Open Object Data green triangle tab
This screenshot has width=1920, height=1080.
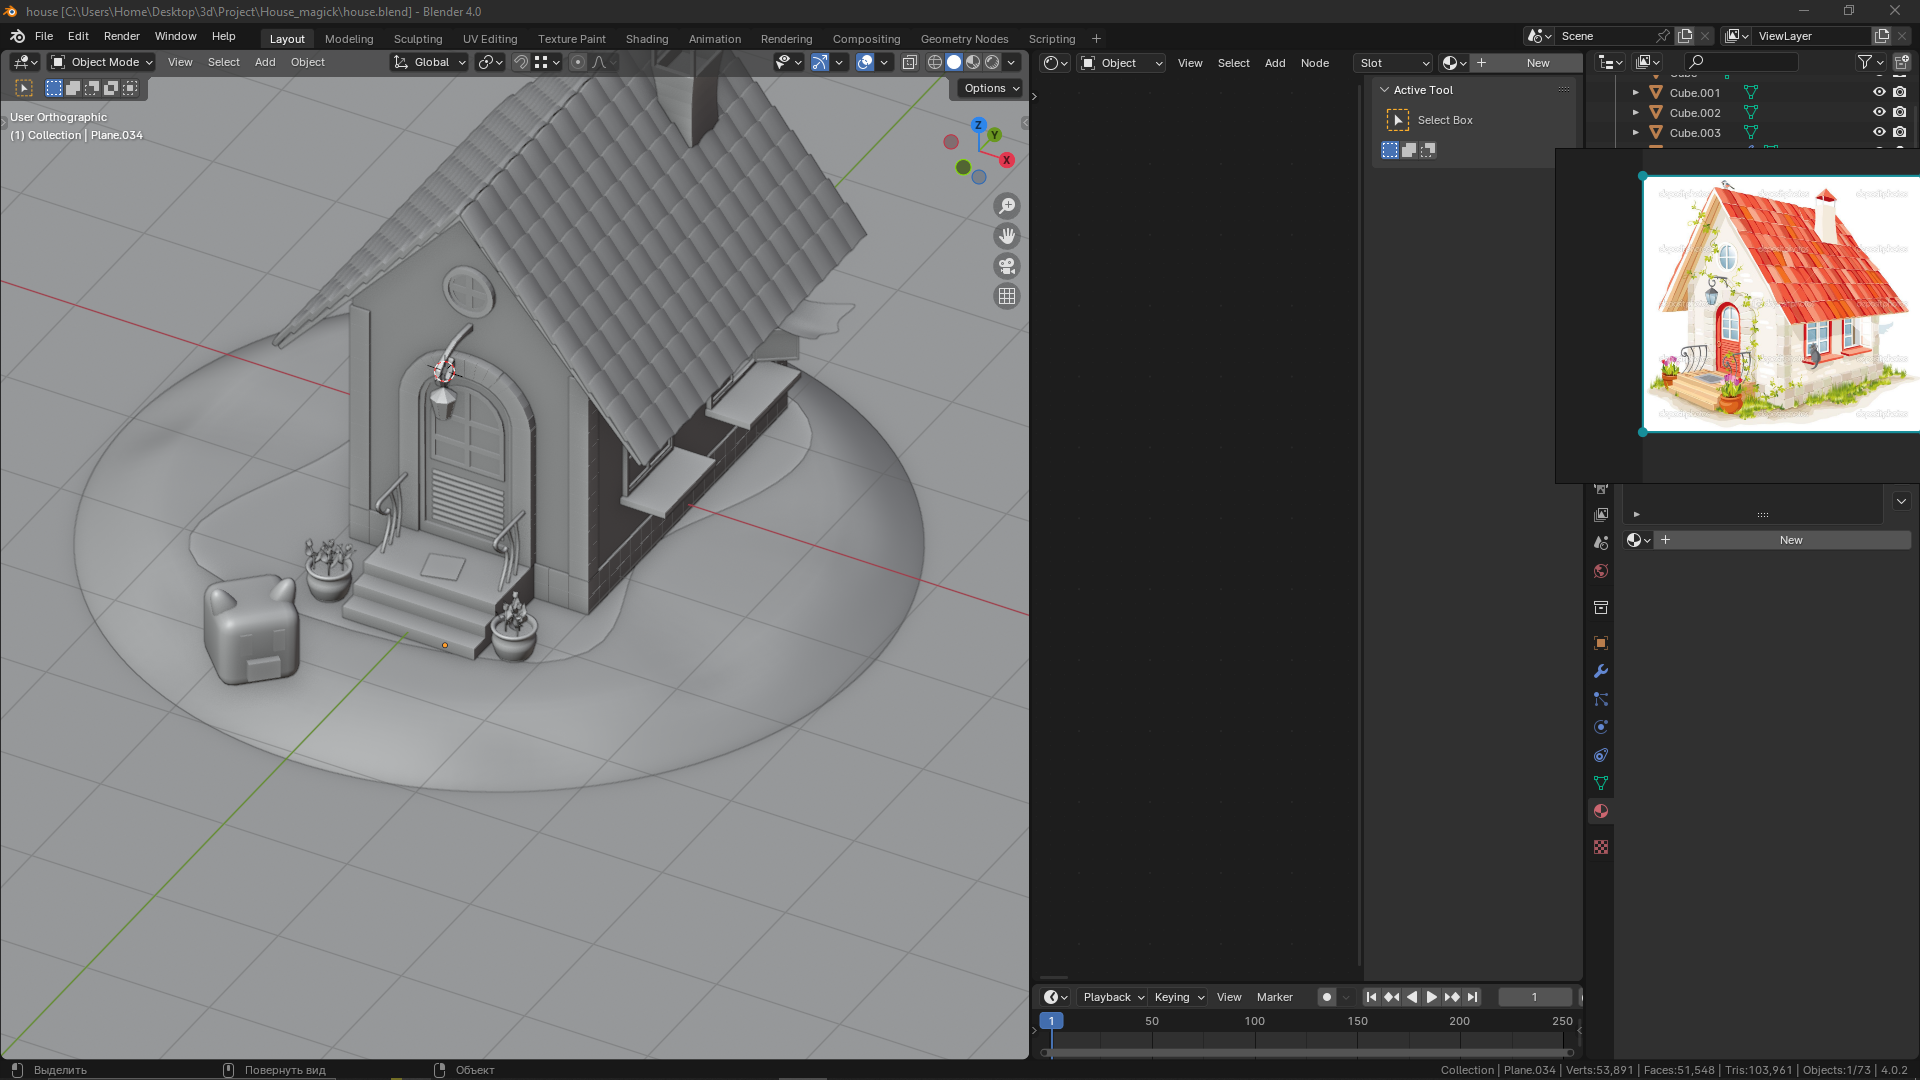click(x=1601, y=783)
